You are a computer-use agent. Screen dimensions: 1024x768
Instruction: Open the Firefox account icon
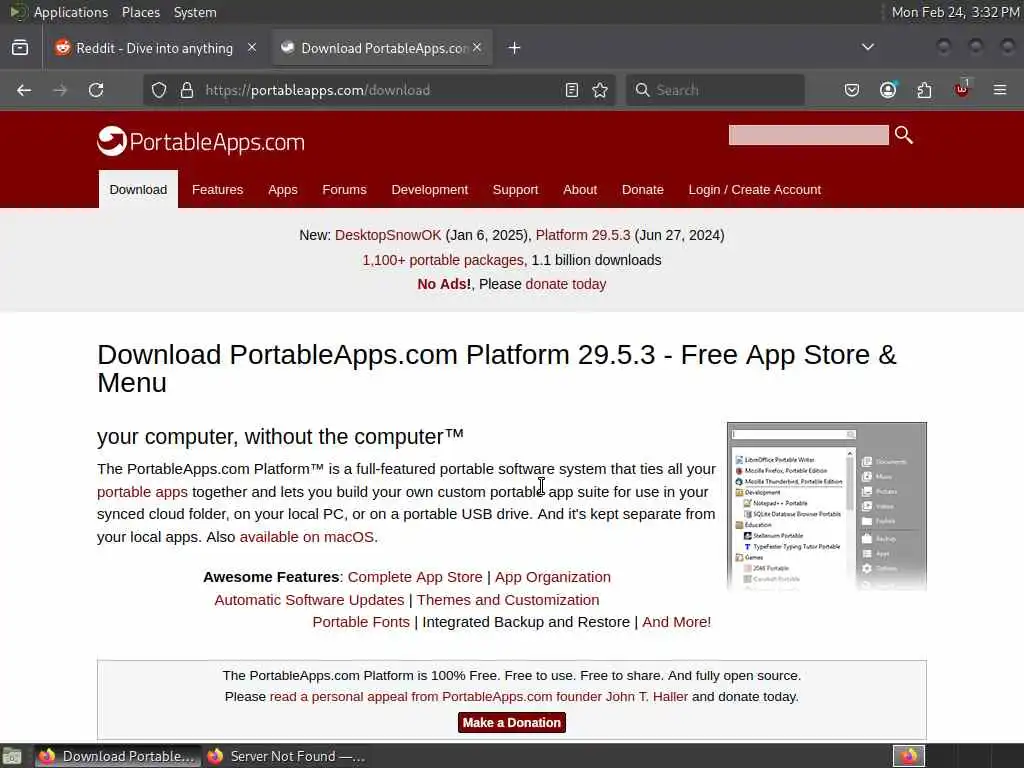(888, 90)
